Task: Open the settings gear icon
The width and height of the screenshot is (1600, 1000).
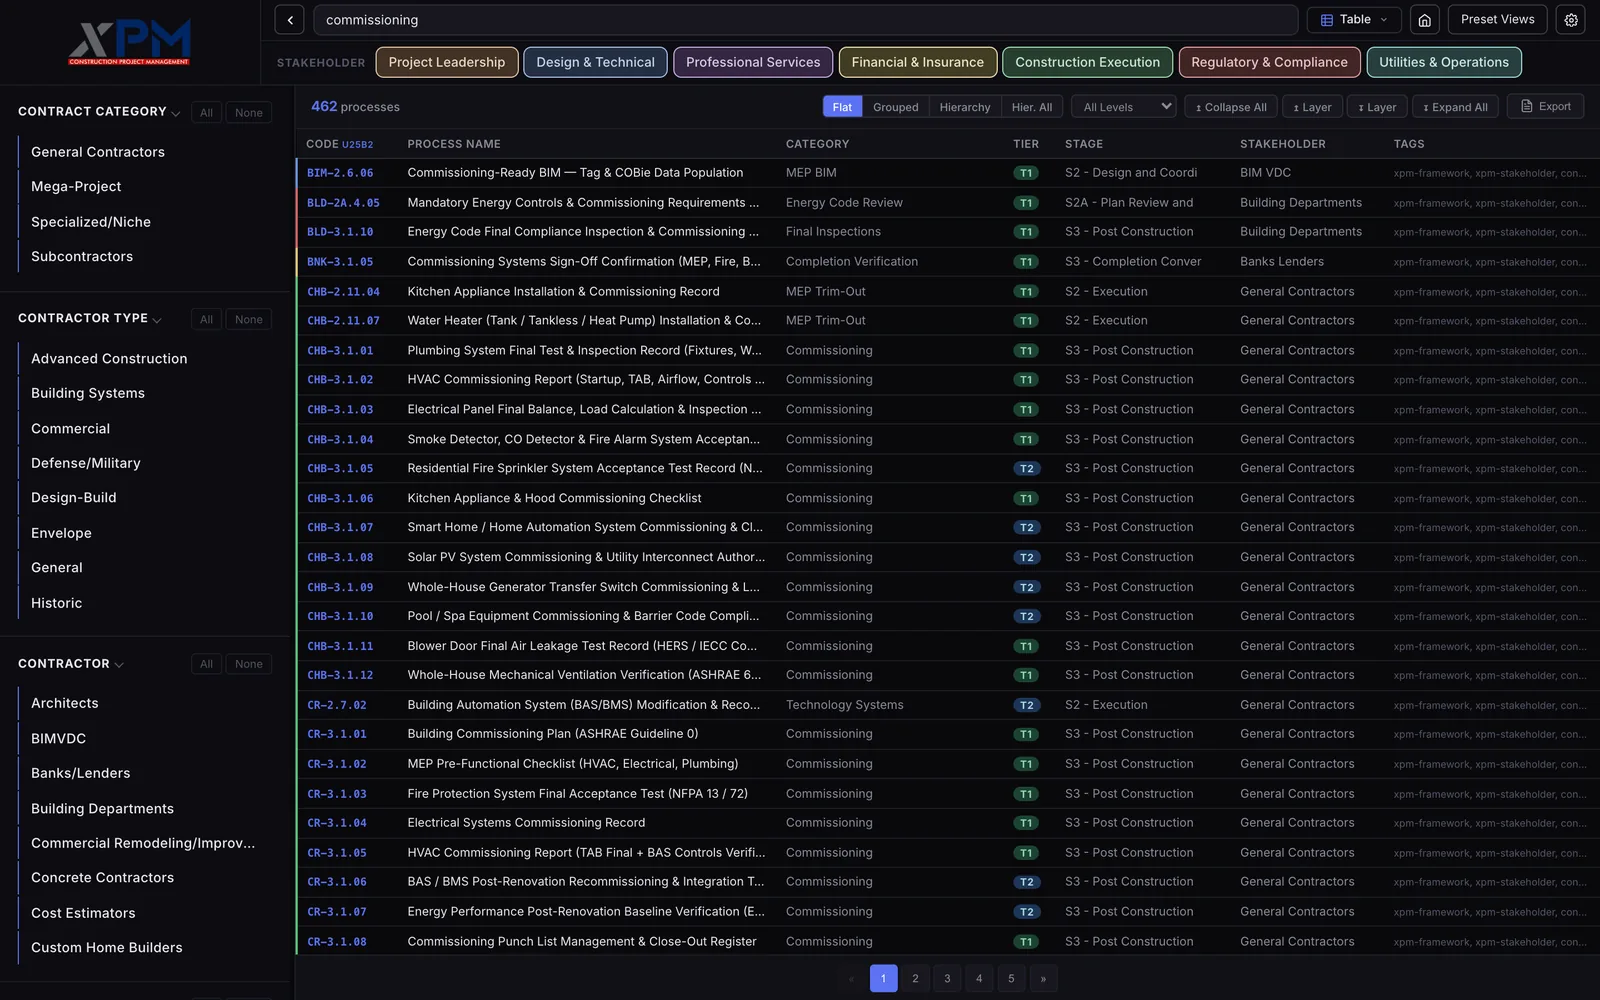Action: point(1571,20)
